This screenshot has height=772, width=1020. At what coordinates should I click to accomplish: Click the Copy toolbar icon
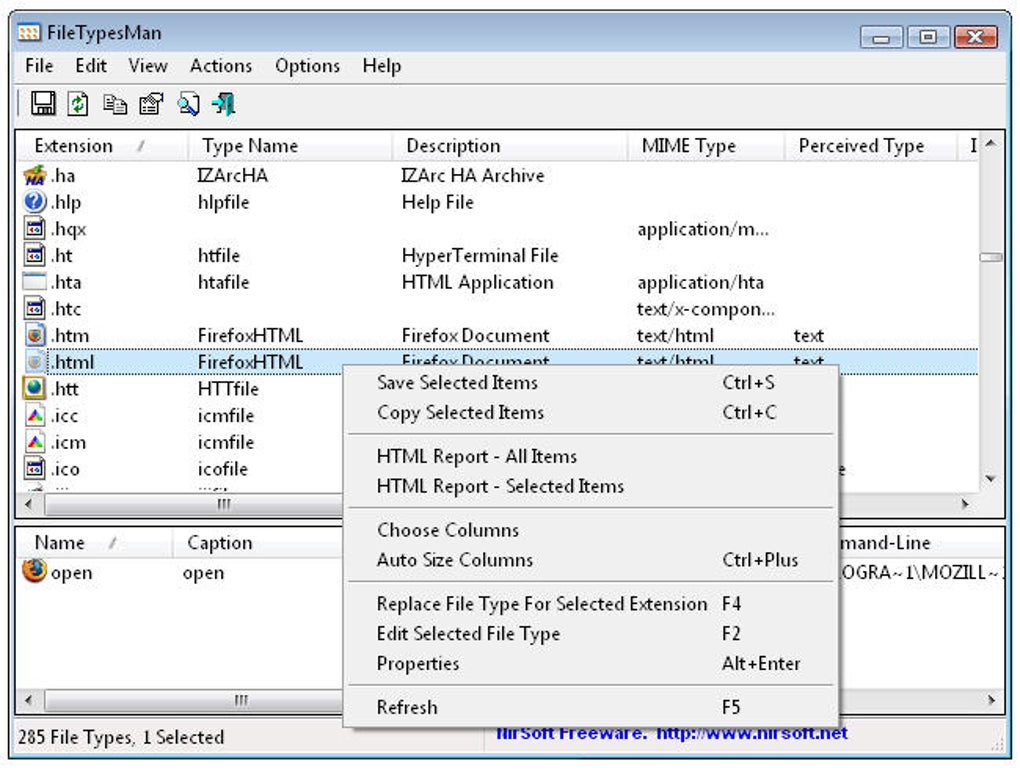pos(115,103)
